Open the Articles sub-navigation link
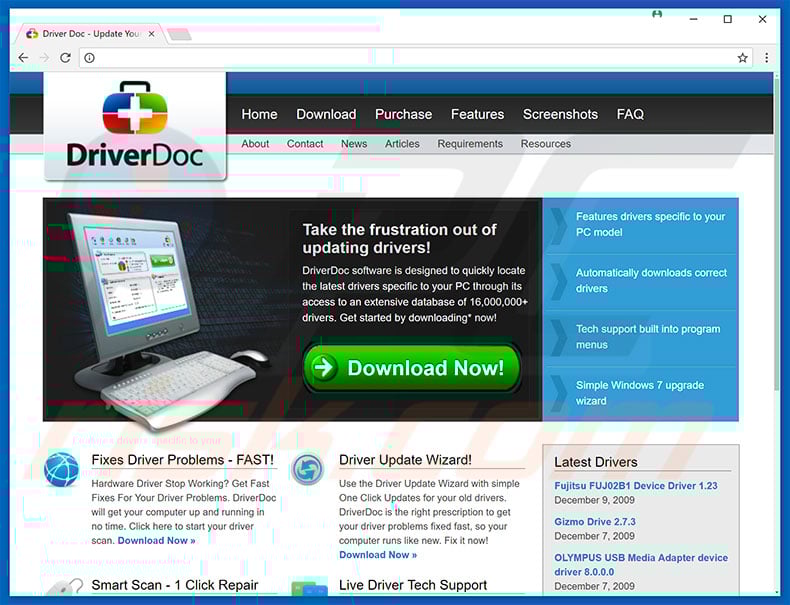This screenshot has width=790, height=605. point(402,144)
